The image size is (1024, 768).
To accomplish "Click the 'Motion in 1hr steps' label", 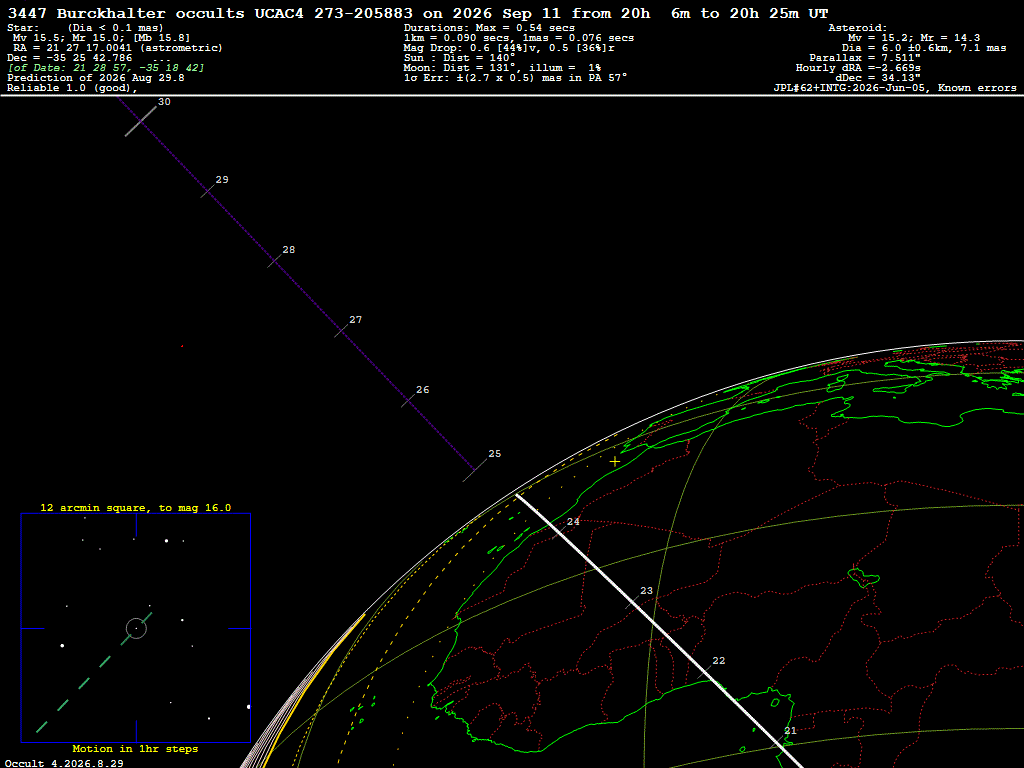I will (x=135, y=749).
